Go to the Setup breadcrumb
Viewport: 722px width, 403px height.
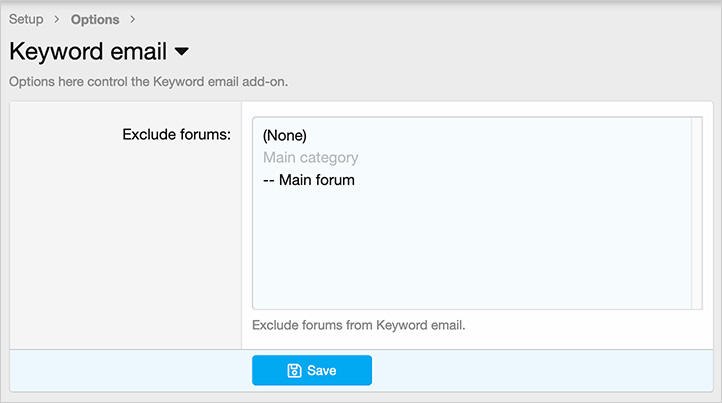pyautogui.click(x=26, y=20)
